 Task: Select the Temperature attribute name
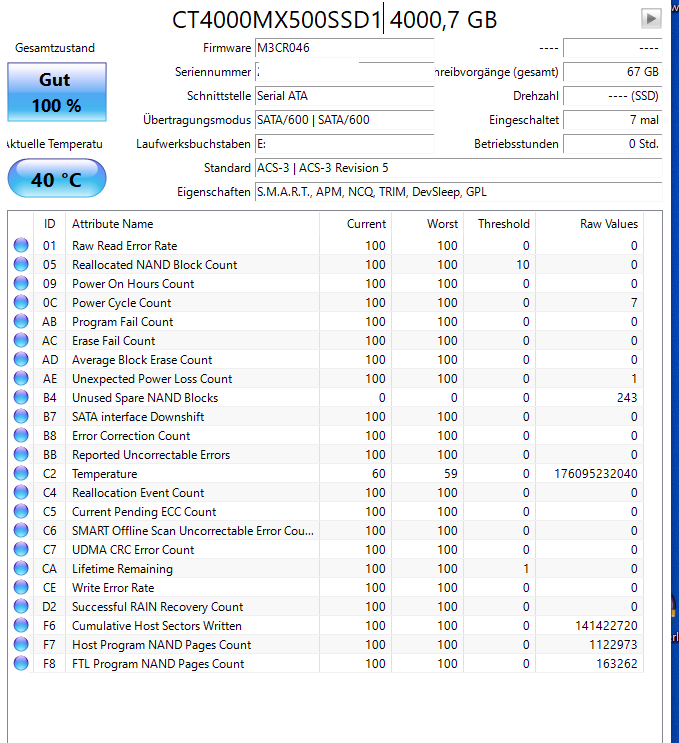[104, 474]
